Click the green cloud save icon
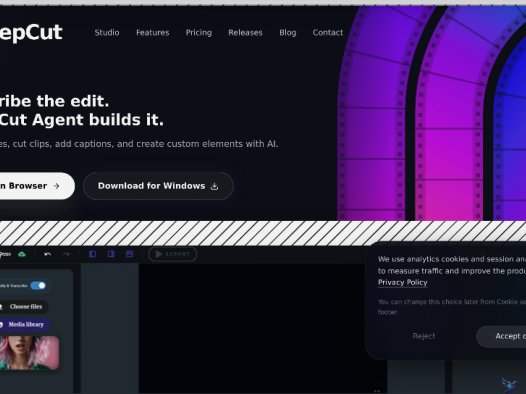Screen dimensions: 526x394 22,254
